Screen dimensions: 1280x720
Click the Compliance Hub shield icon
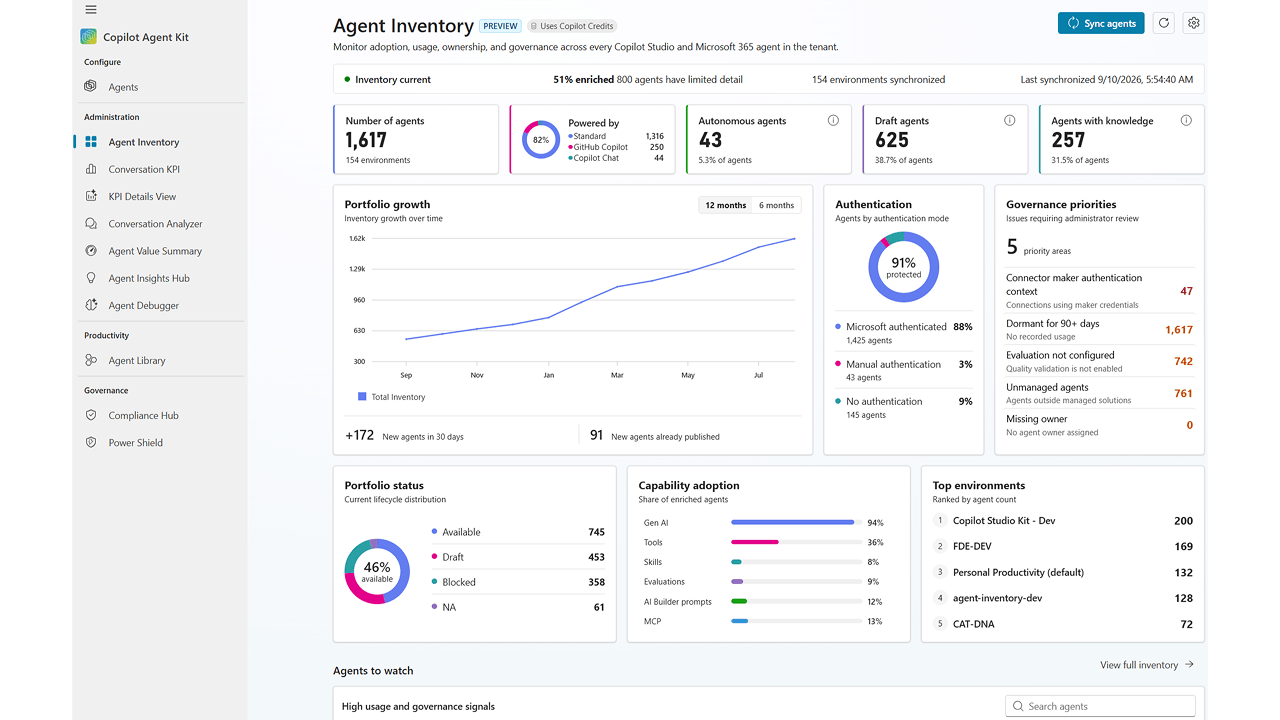[x=91, y=415]
